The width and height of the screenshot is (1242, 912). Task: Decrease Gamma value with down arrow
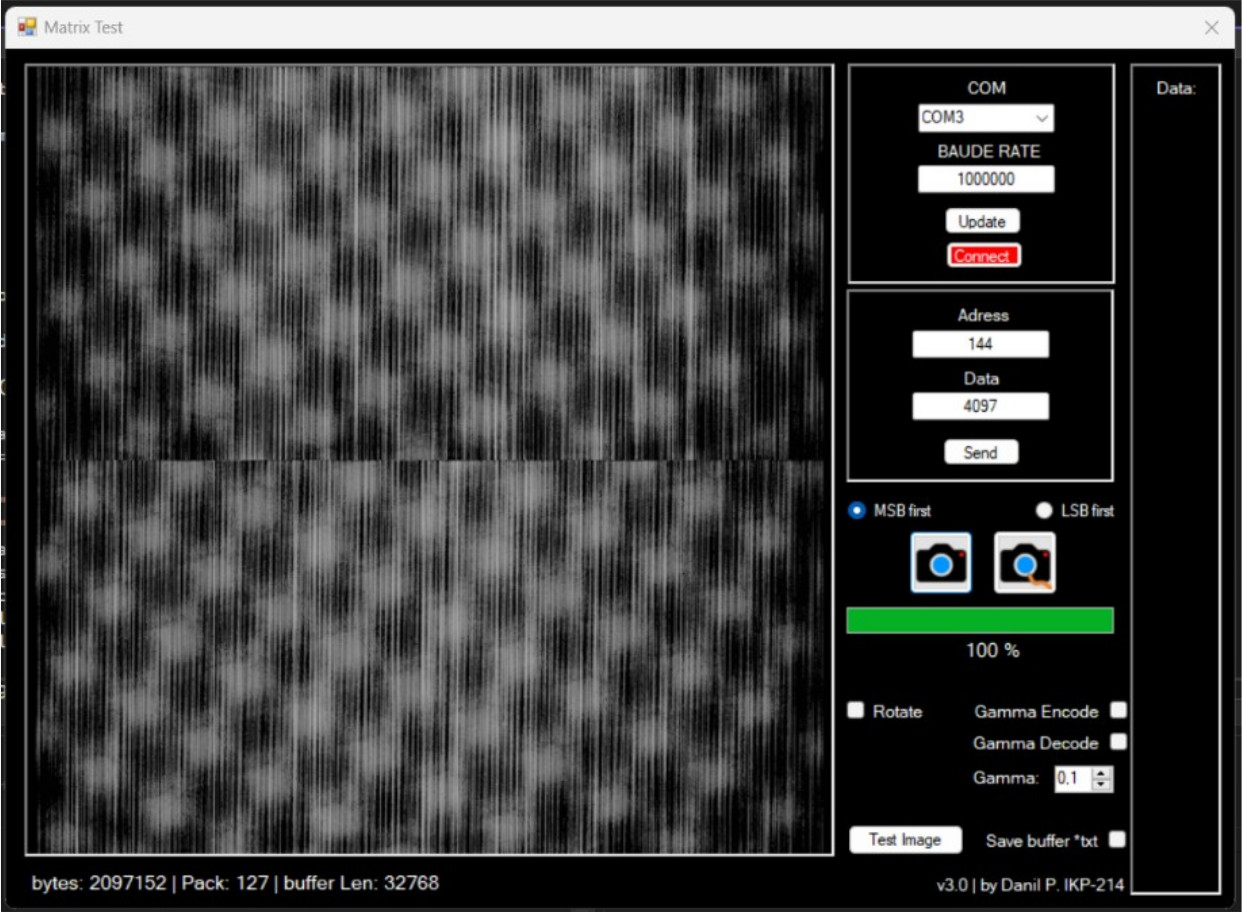tap(1102, 784)
